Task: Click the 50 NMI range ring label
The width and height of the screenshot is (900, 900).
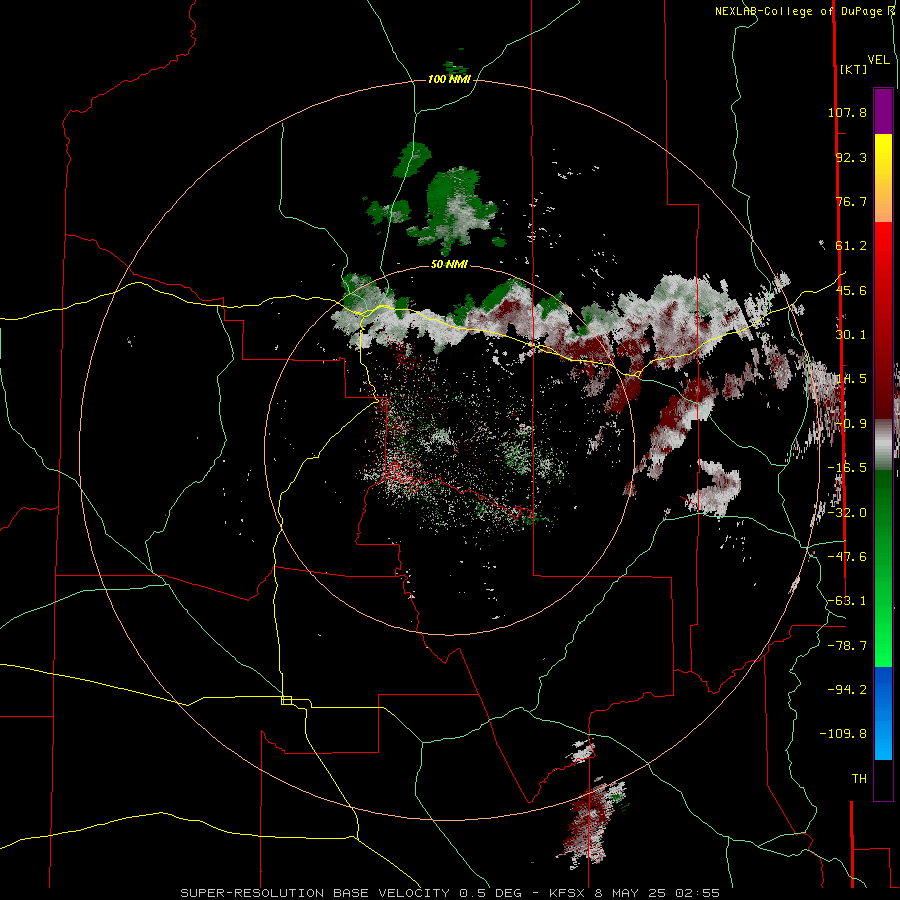Action: [x=449, y=265]
